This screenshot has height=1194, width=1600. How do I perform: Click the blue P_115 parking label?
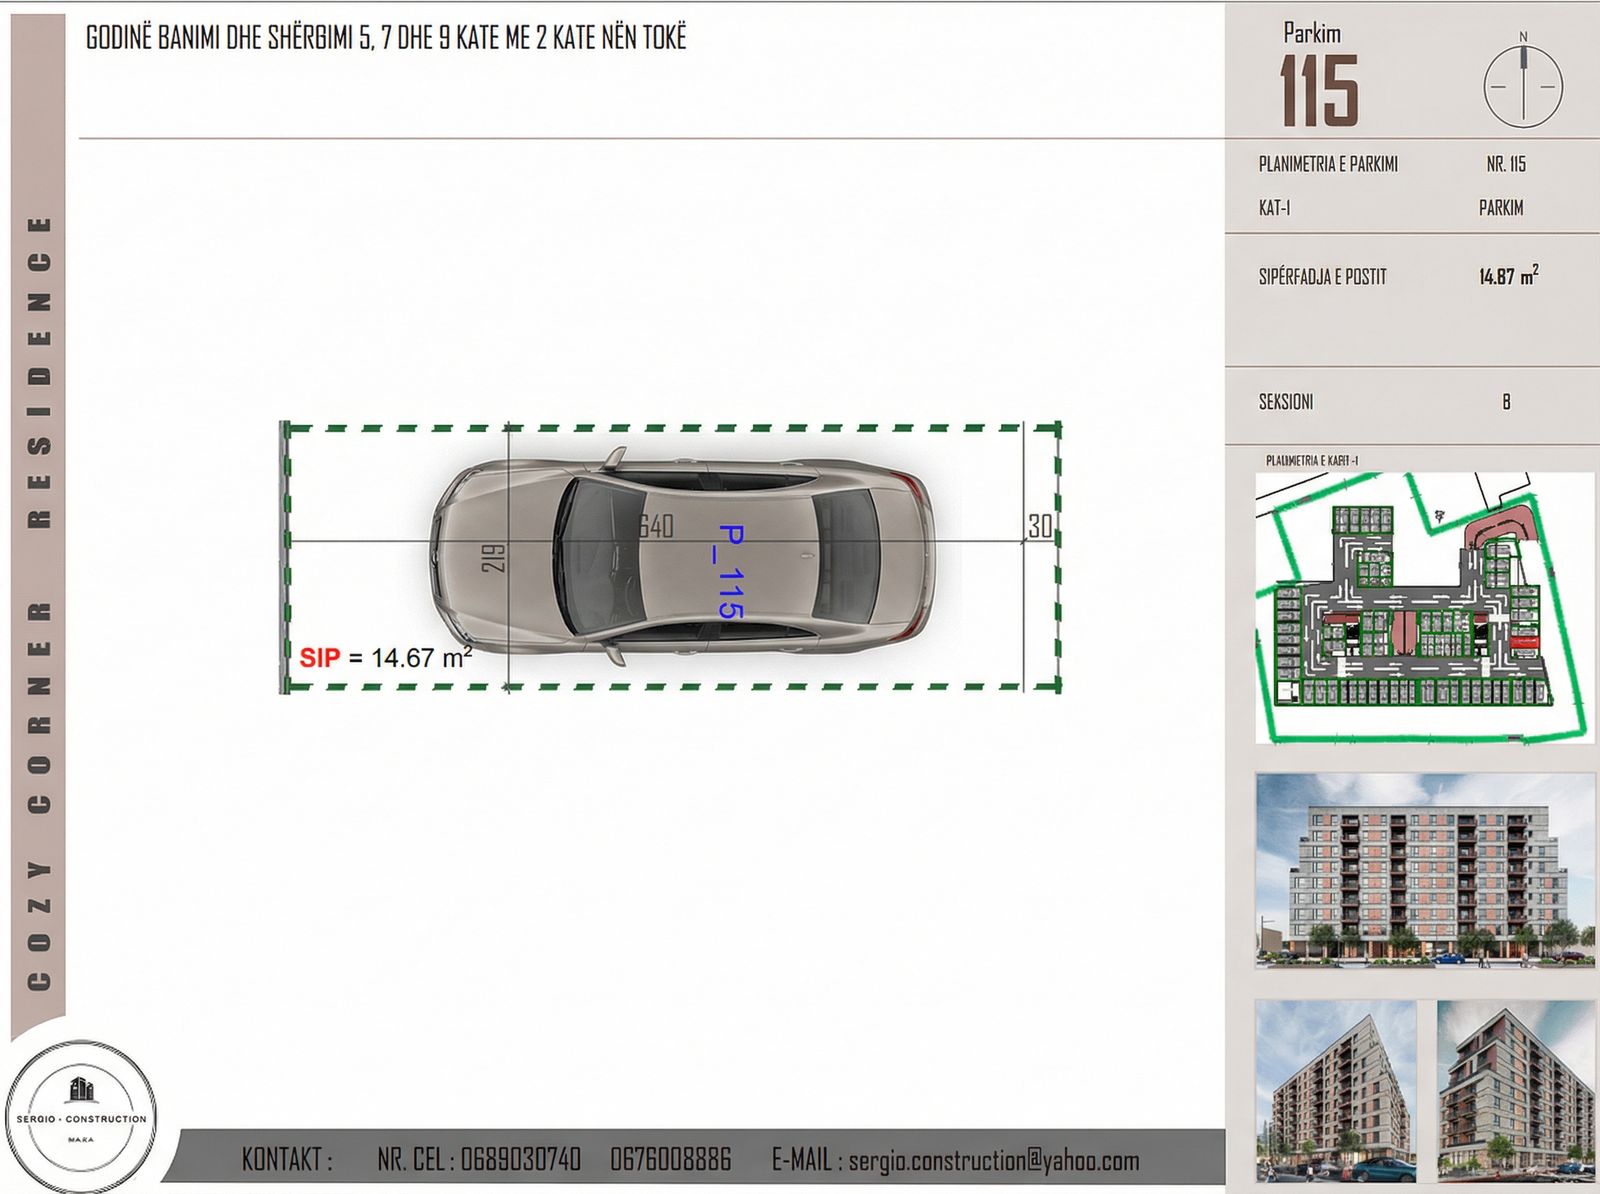(x=731, y=571)
